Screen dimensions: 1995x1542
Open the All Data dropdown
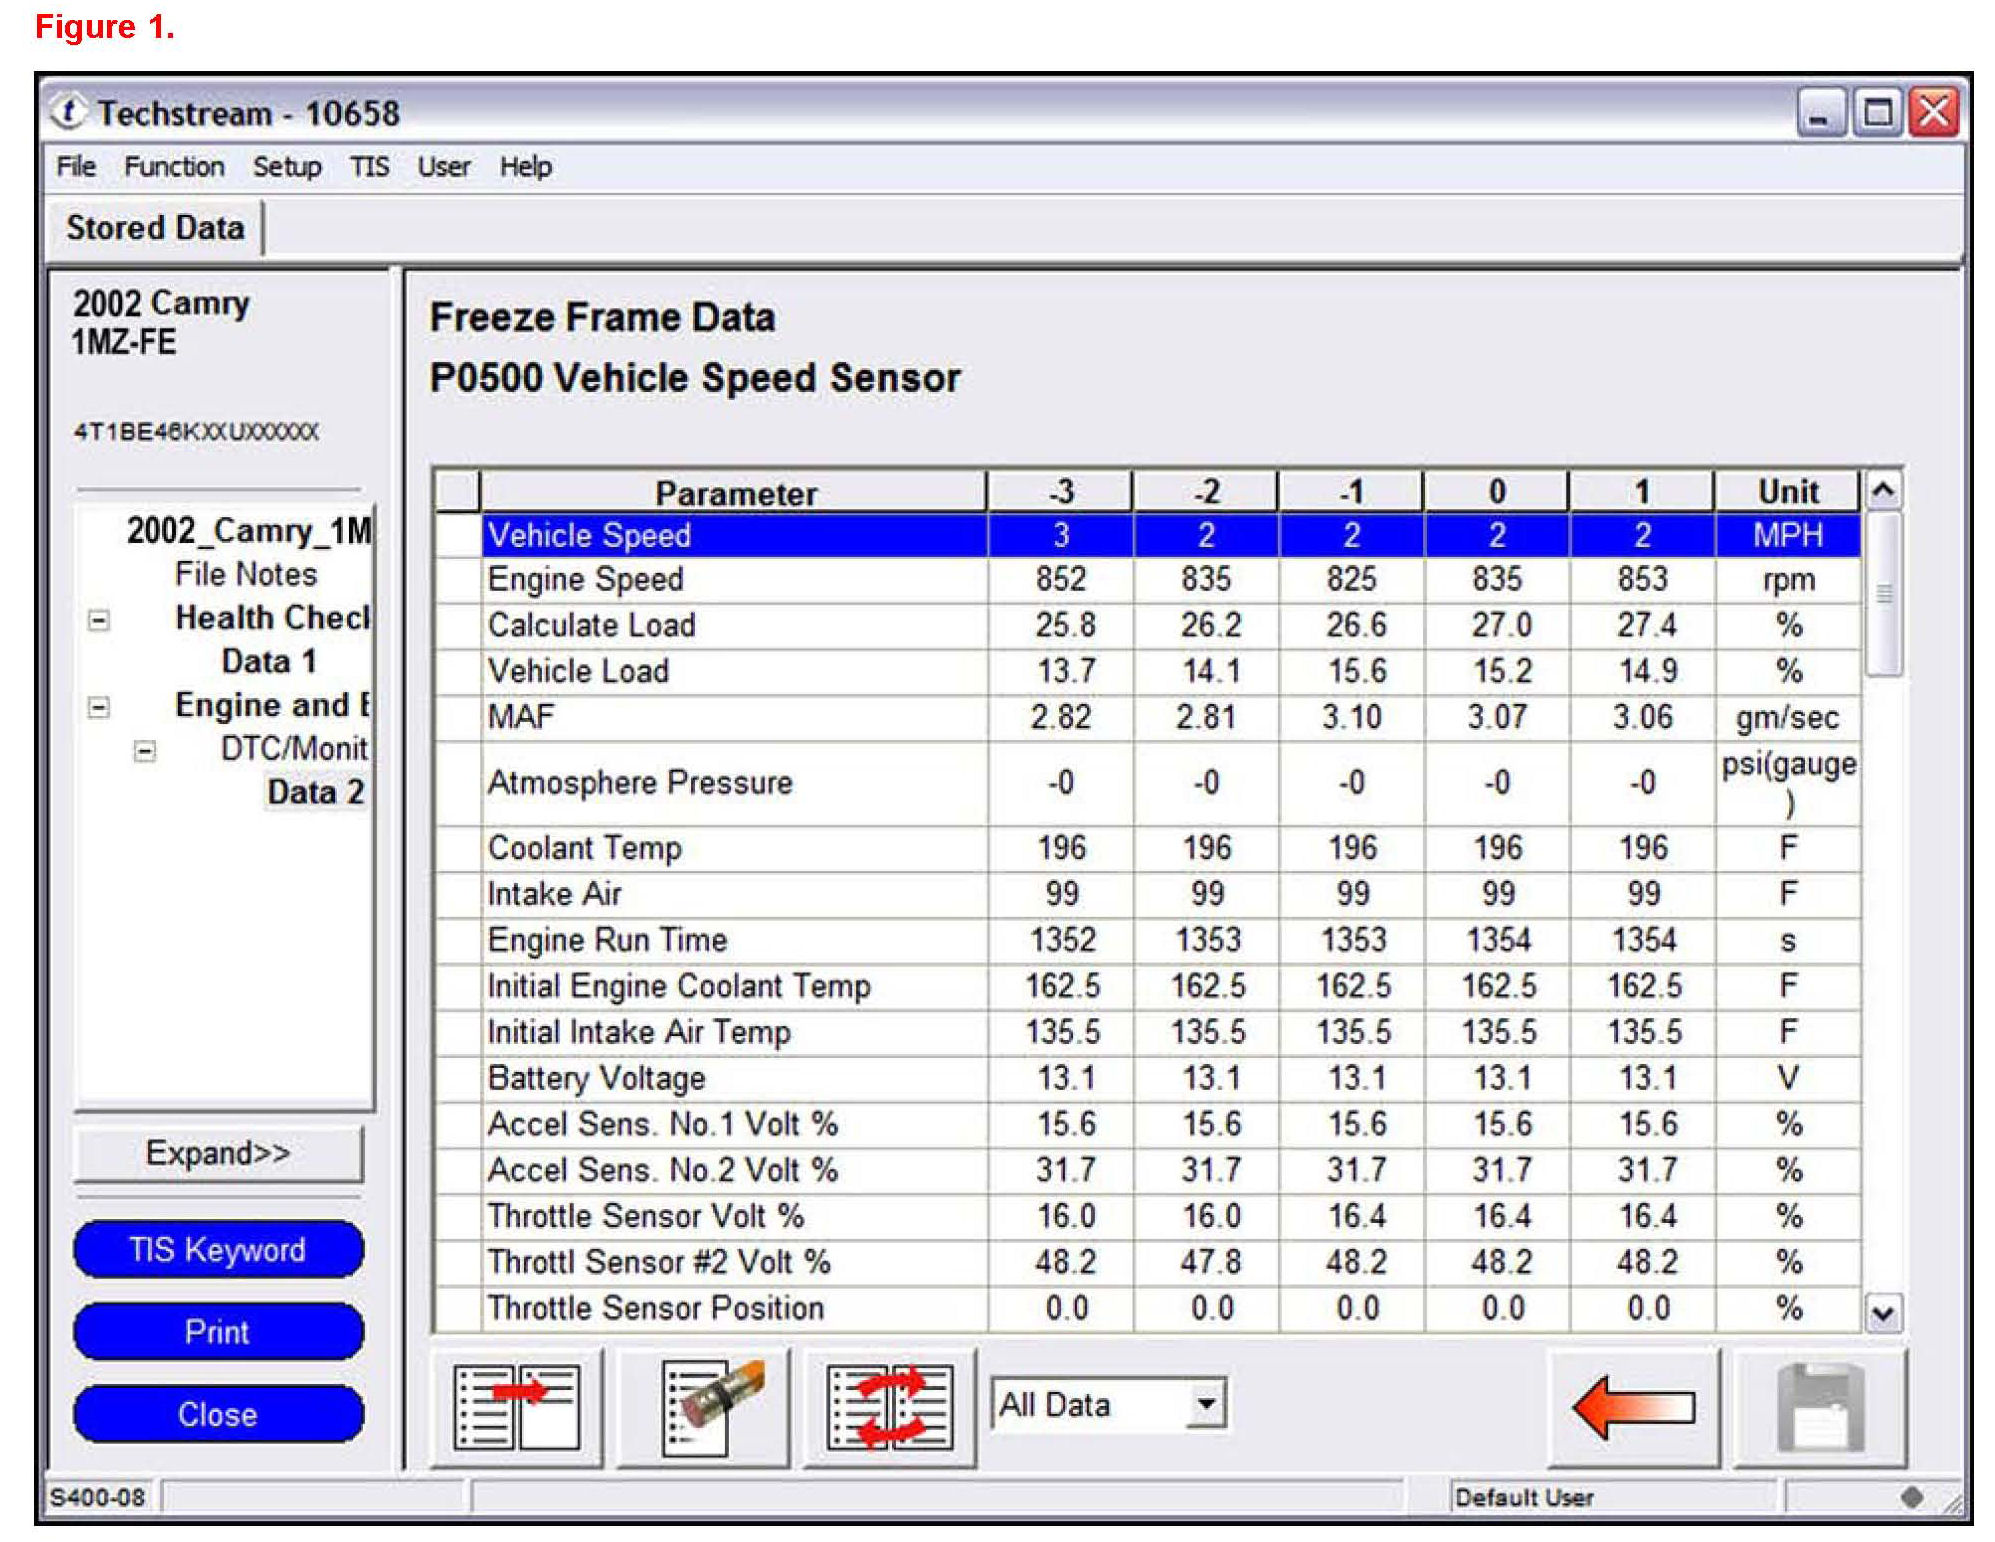pyautogui.click(x=1207, y=1404)
